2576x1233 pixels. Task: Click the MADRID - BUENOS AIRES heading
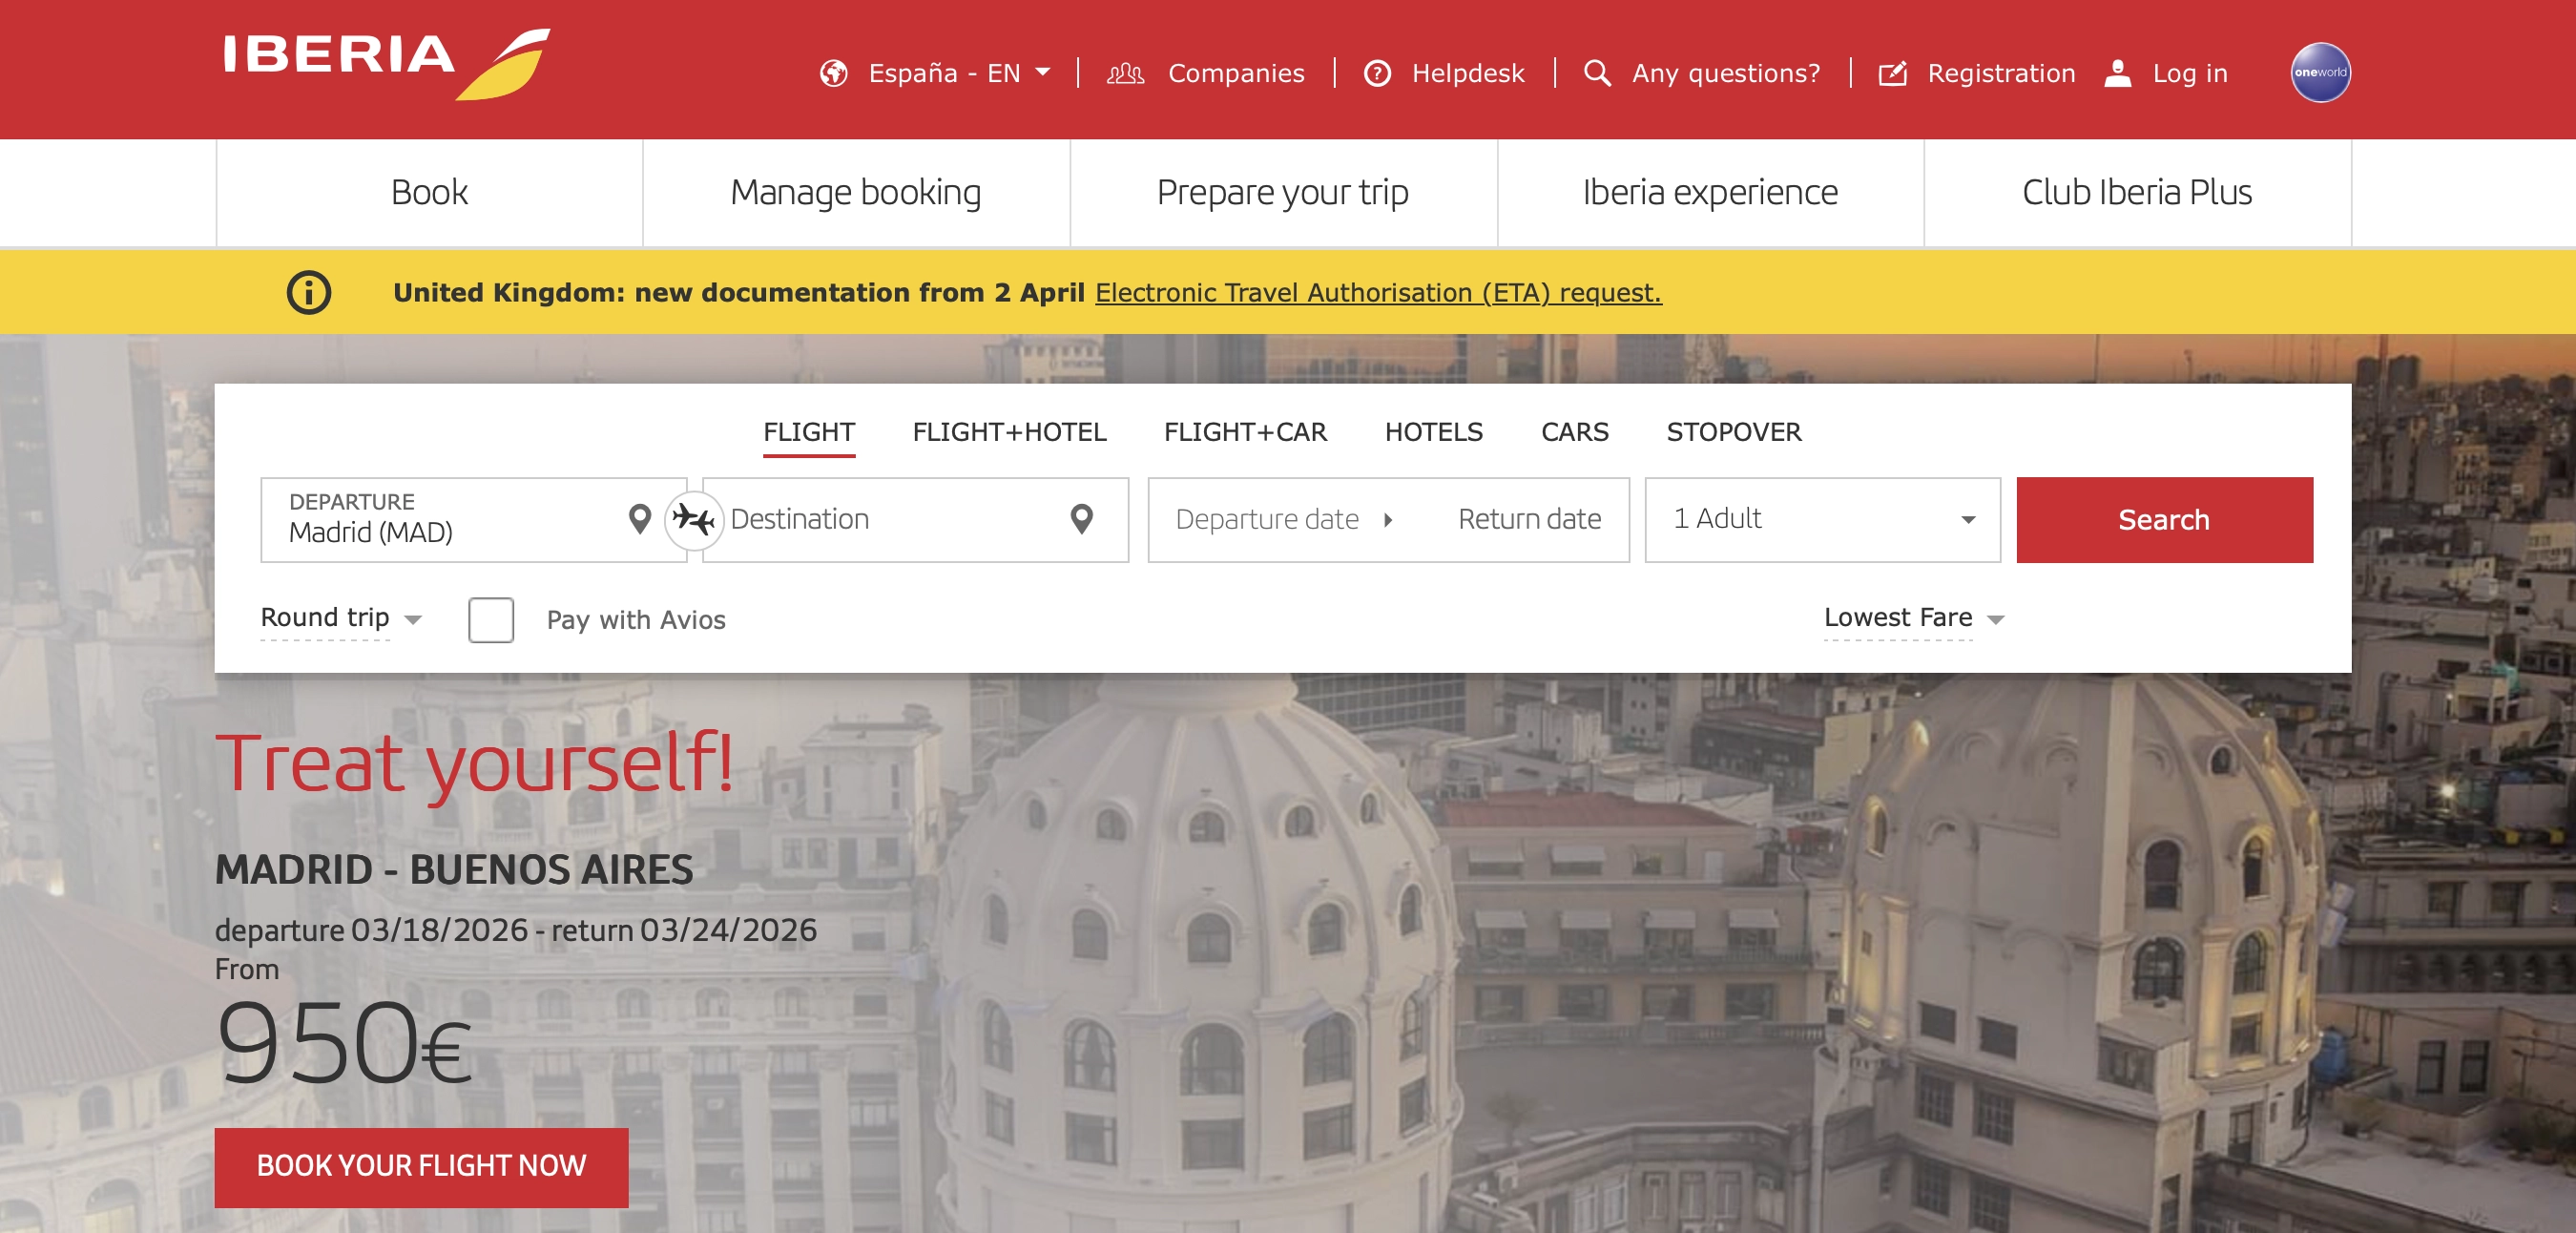454,870
